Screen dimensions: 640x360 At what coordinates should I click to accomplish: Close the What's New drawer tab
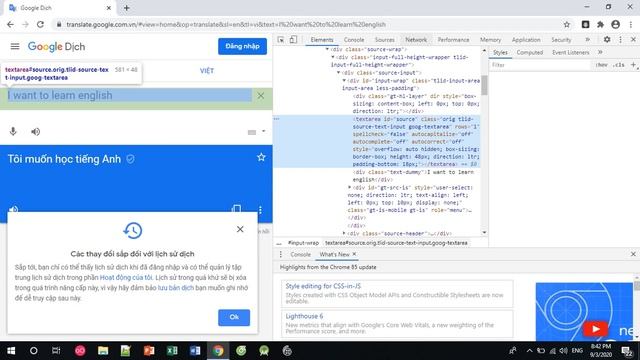click(354, 254)
